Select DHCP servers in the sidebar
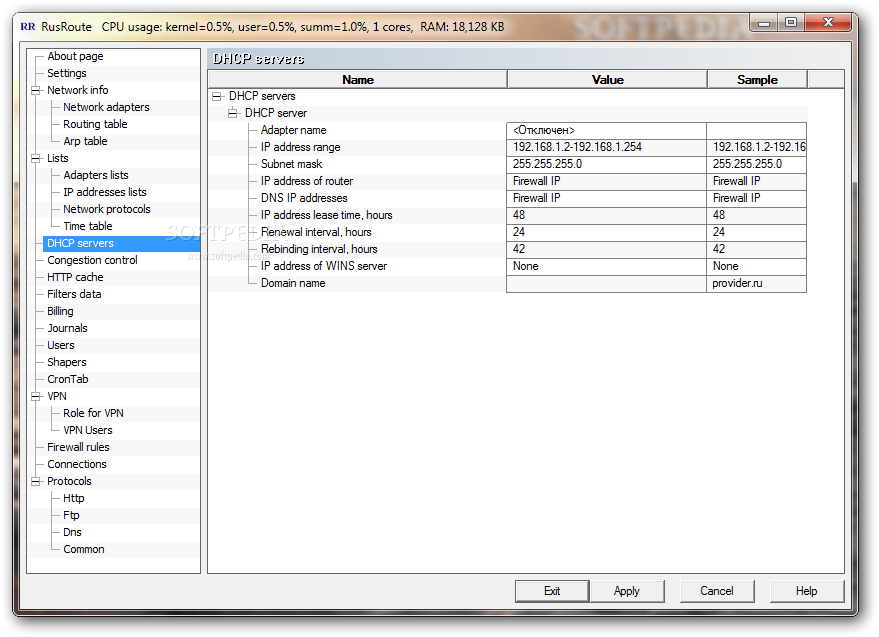This screenshot has height=637, width=879. (x=80, y=243)
